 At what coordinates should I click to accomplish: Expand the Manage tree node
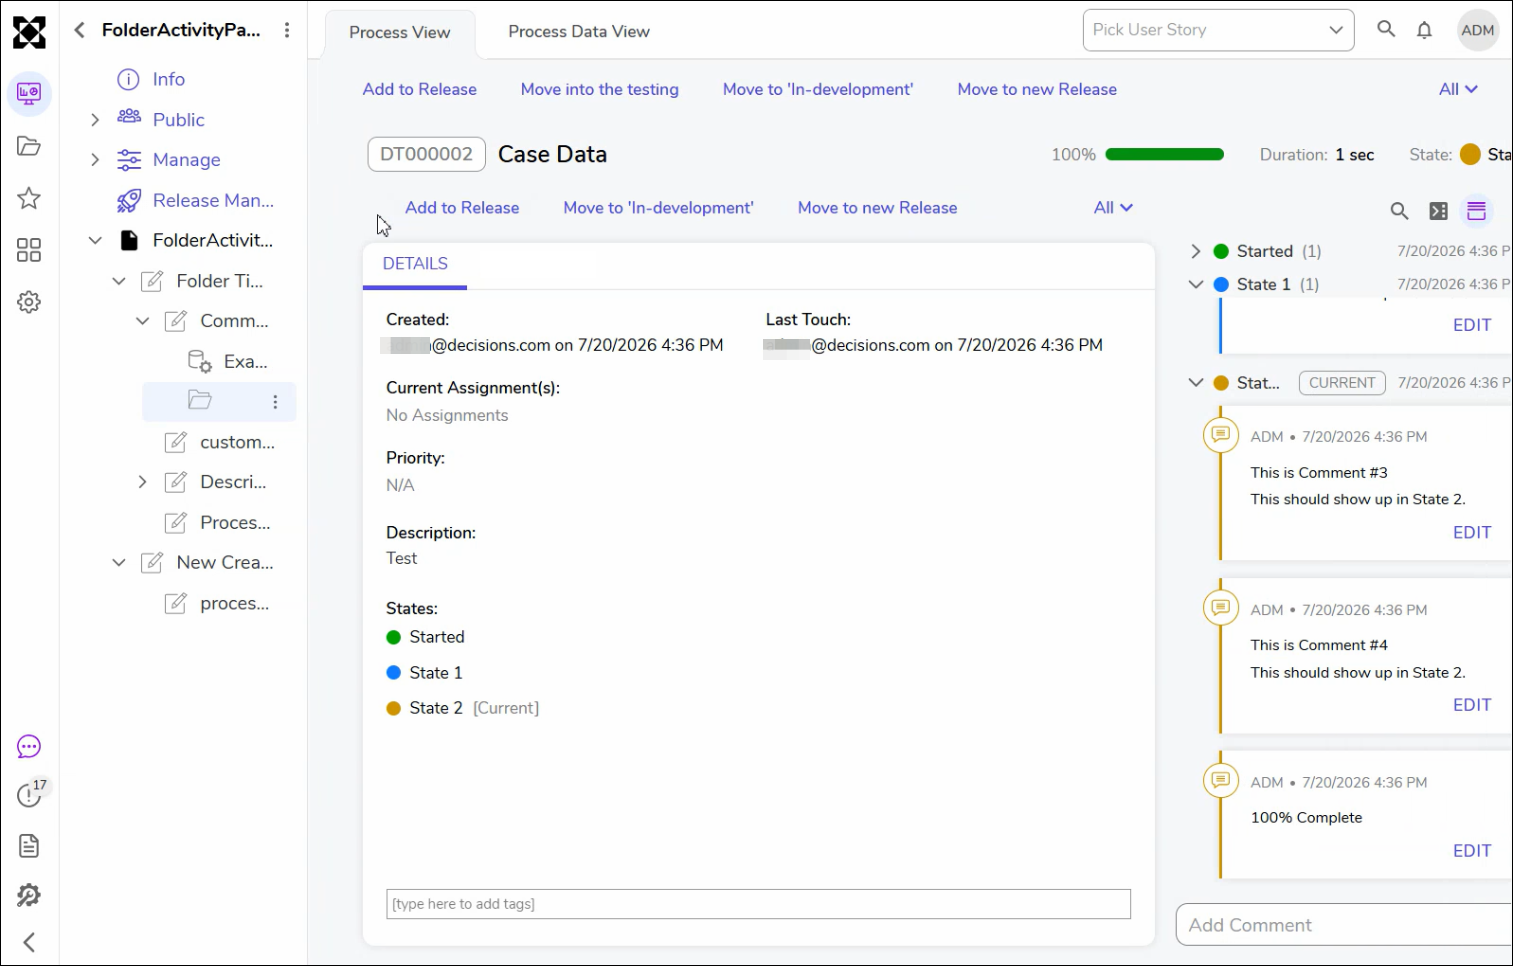95,160
